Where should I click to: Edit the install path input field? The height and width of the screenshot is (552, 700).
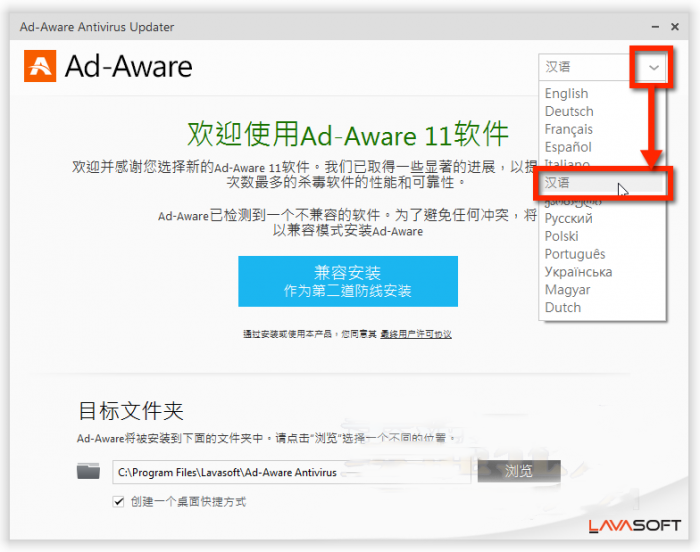(292, 472)
